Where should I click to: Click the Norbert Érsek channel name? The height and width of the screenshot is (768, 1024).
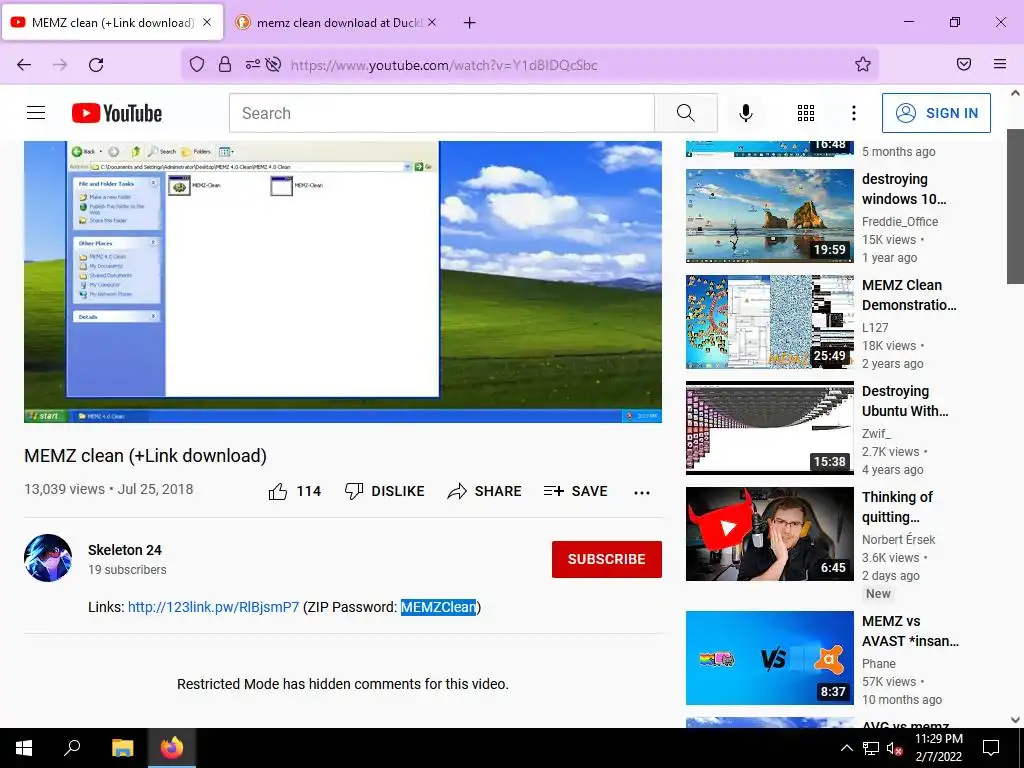point(899,539)
